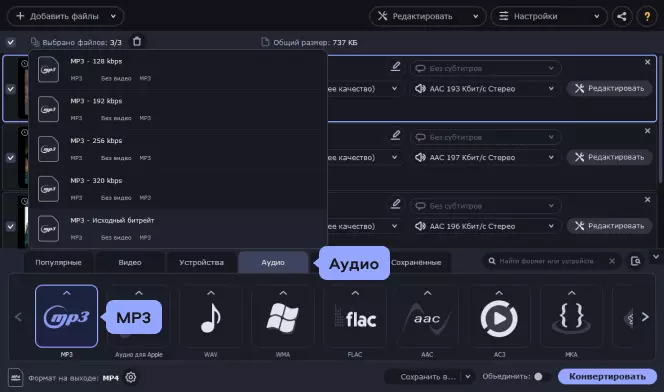Image resolution: width=664 pixels, height=392 pixels.
Task: Open first file's Без субтитров dropdown
Action: click(485, 68)
